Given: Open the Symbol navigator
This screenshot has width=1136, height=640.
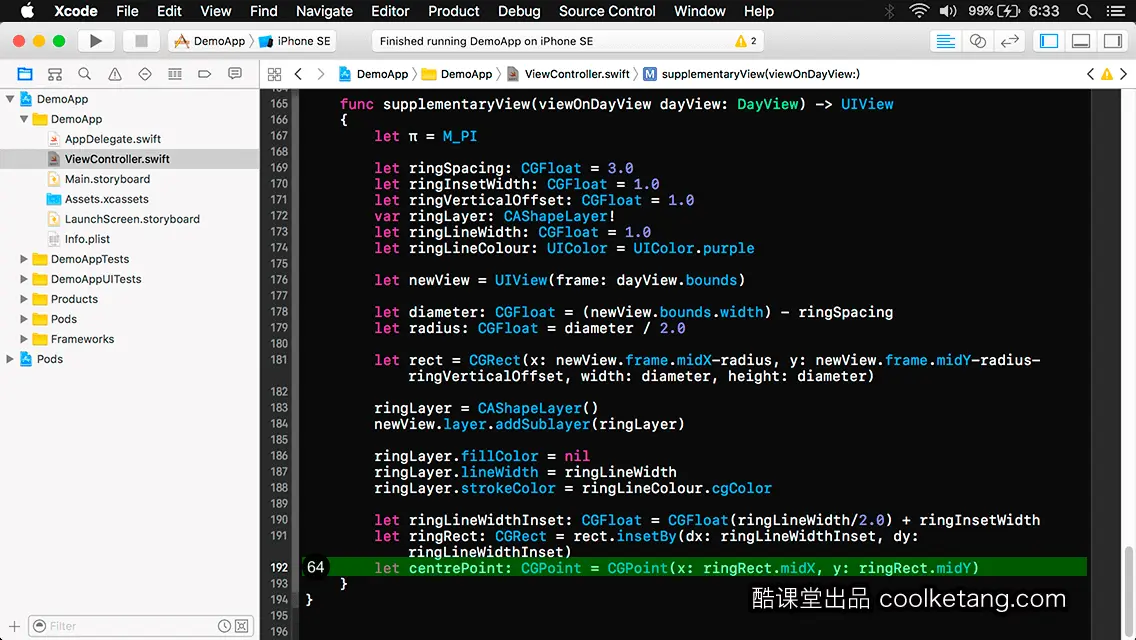Looking at the screenshot, I should tap(55, 74).
